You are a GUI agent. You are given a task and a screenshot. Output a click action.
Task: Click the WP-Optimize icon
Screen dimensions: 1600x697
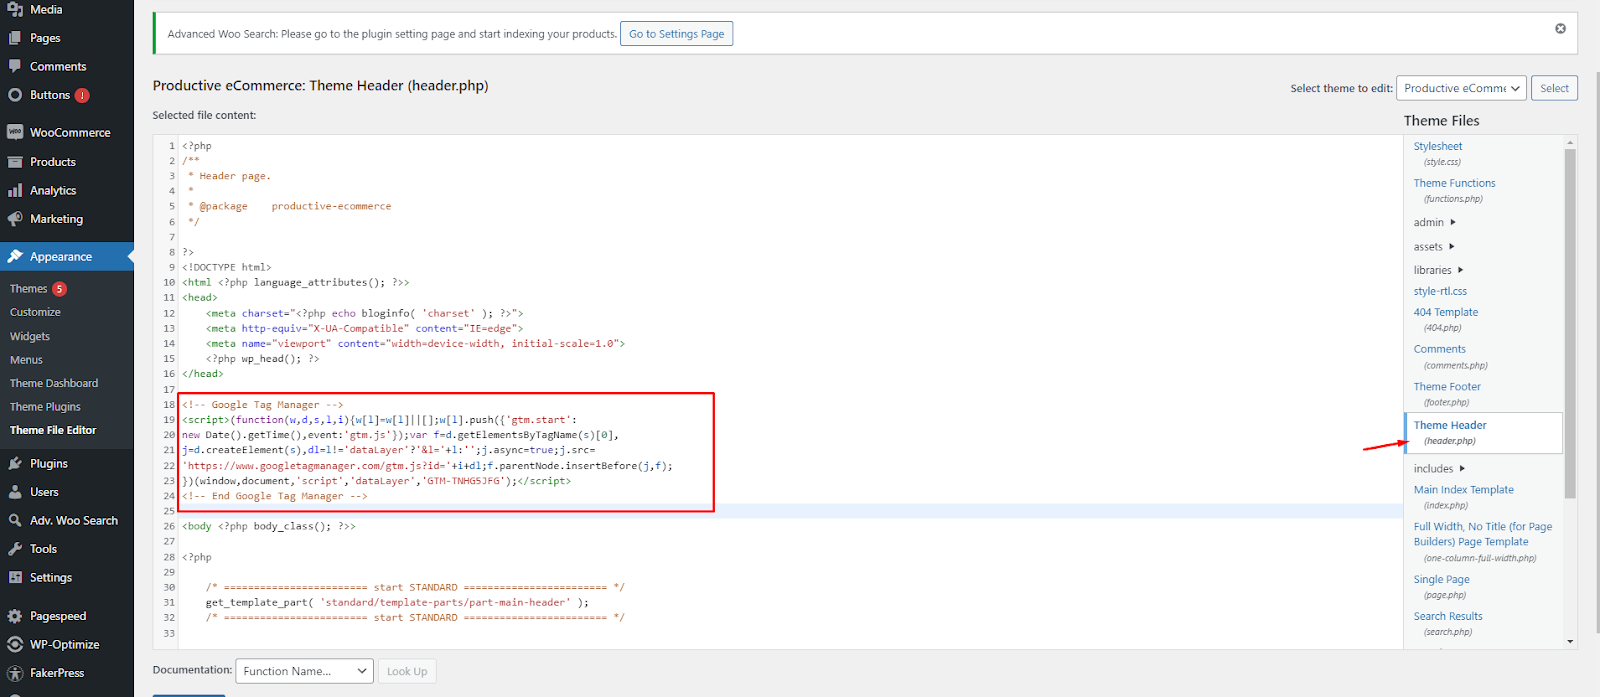coord(15,645)
